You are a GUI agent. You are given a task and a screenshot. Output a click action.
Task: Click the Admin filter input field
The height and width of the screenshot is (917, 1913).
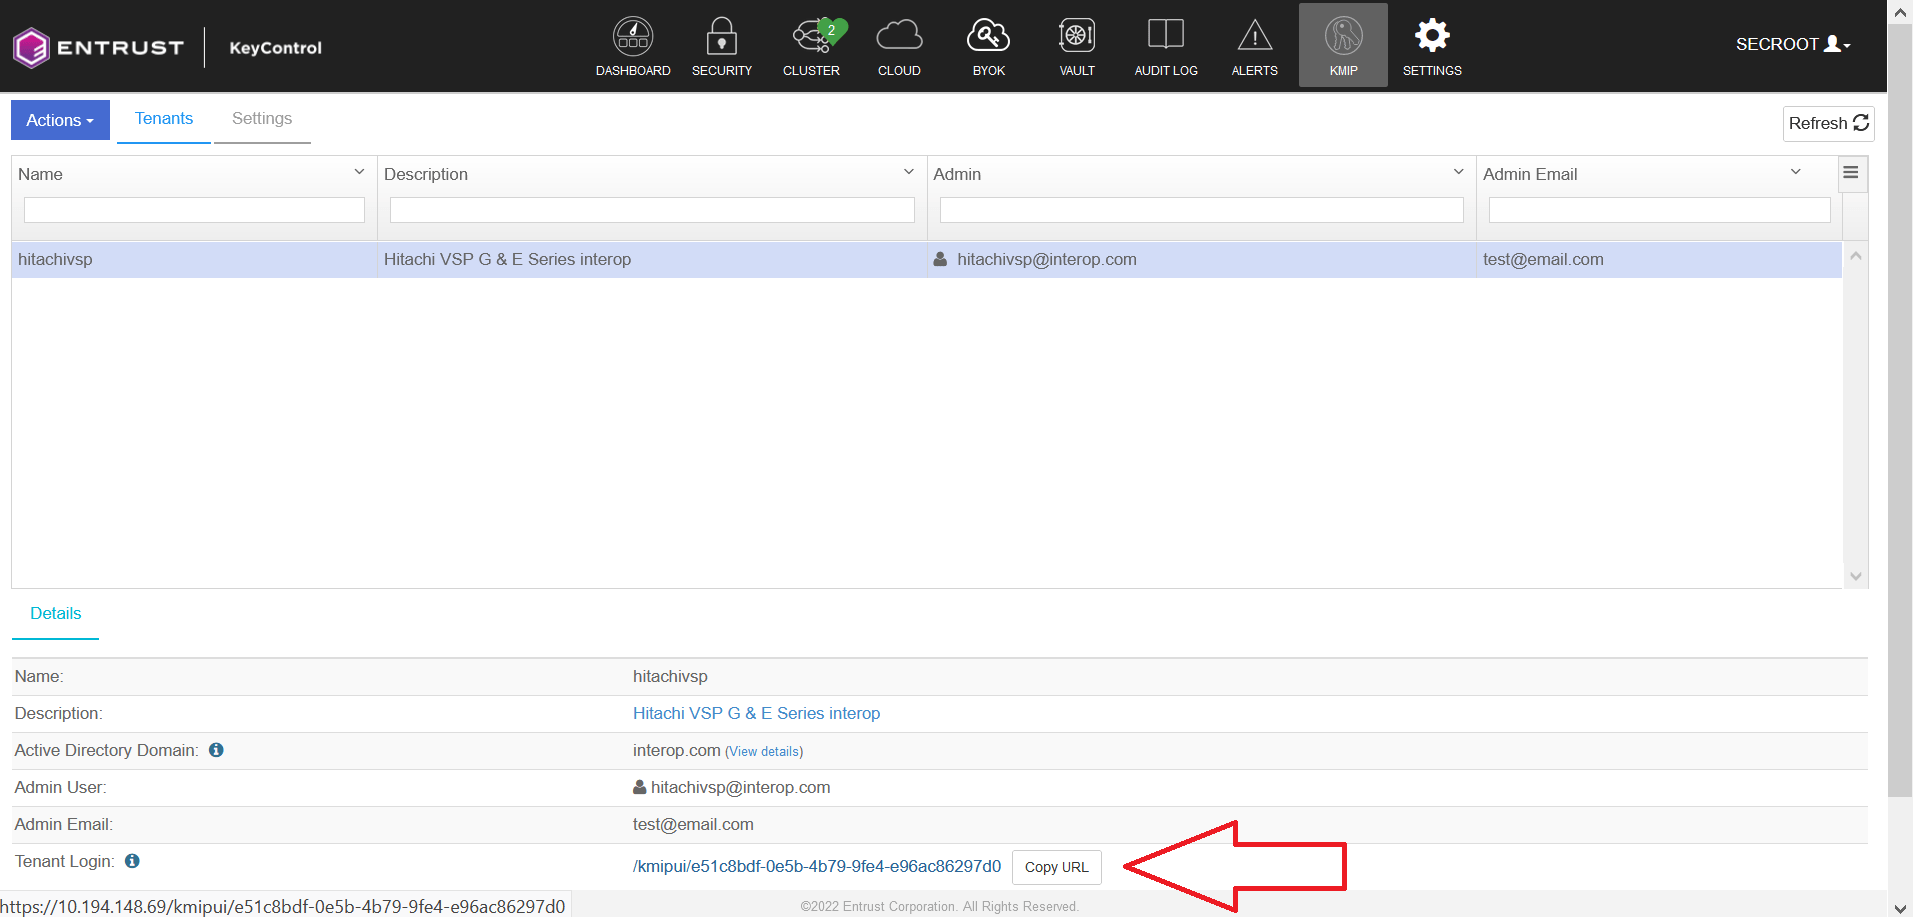pyautogui.click(x=1201, y=210)
